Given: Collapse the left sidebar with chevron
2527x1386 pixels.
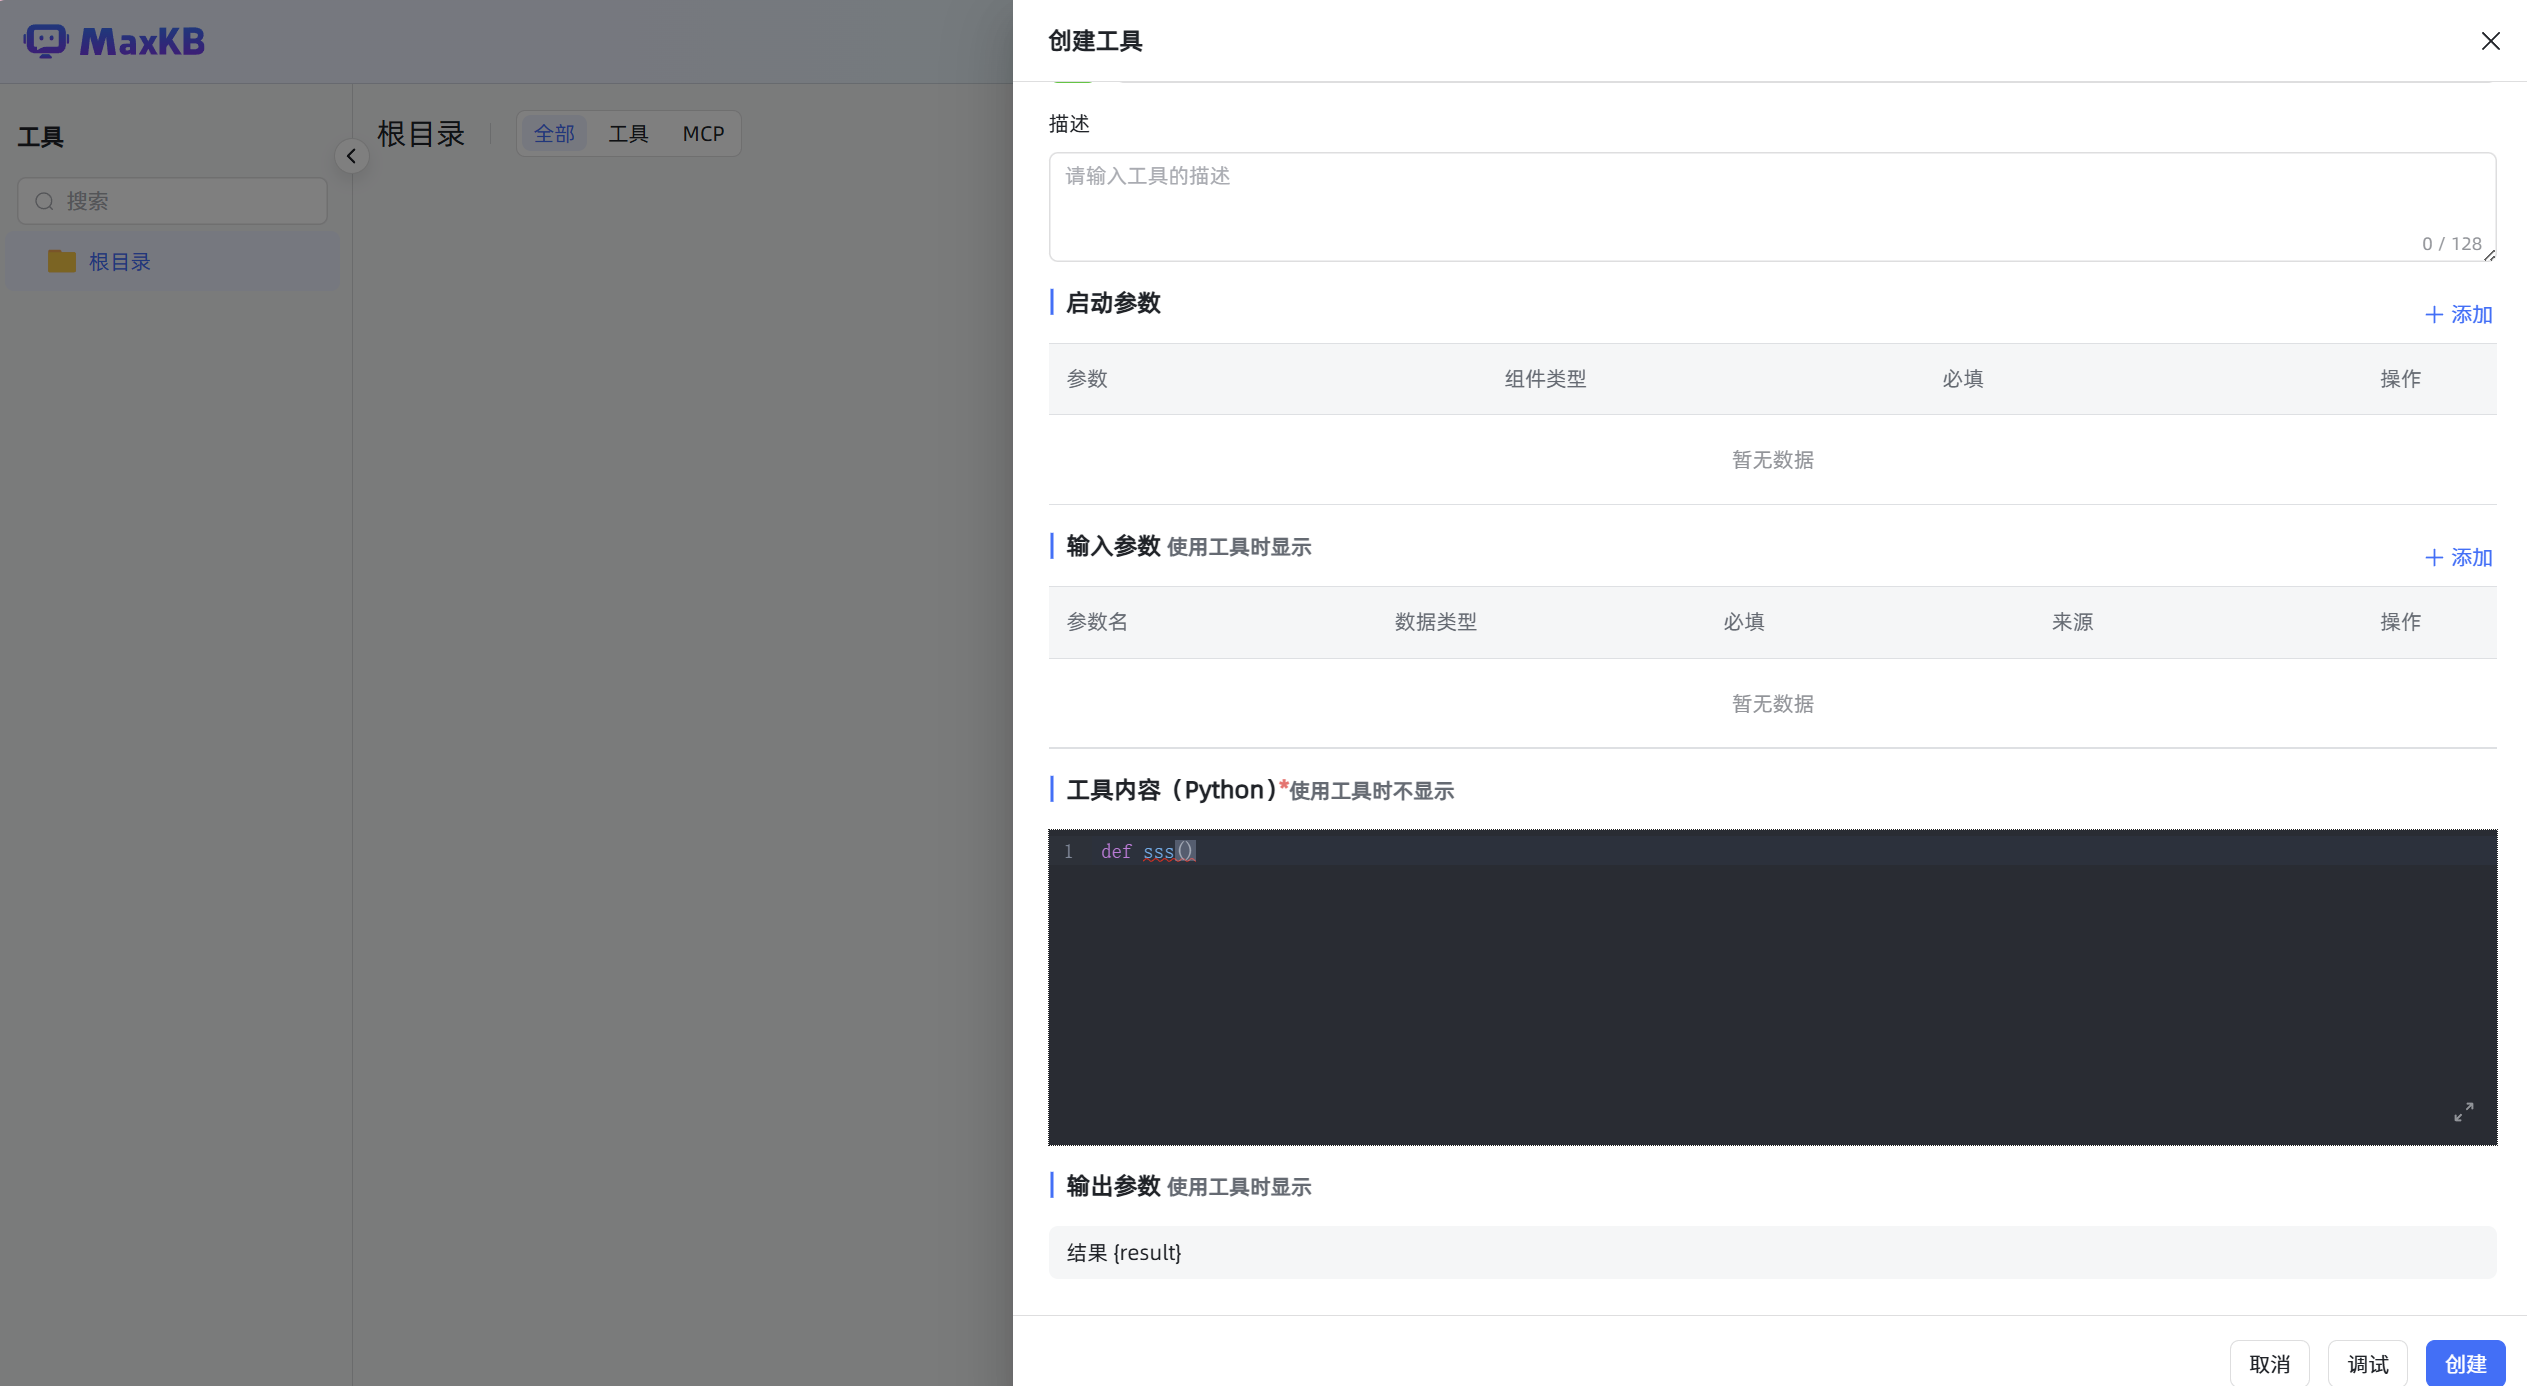Looking at the screenshot, I should [351, 156].
